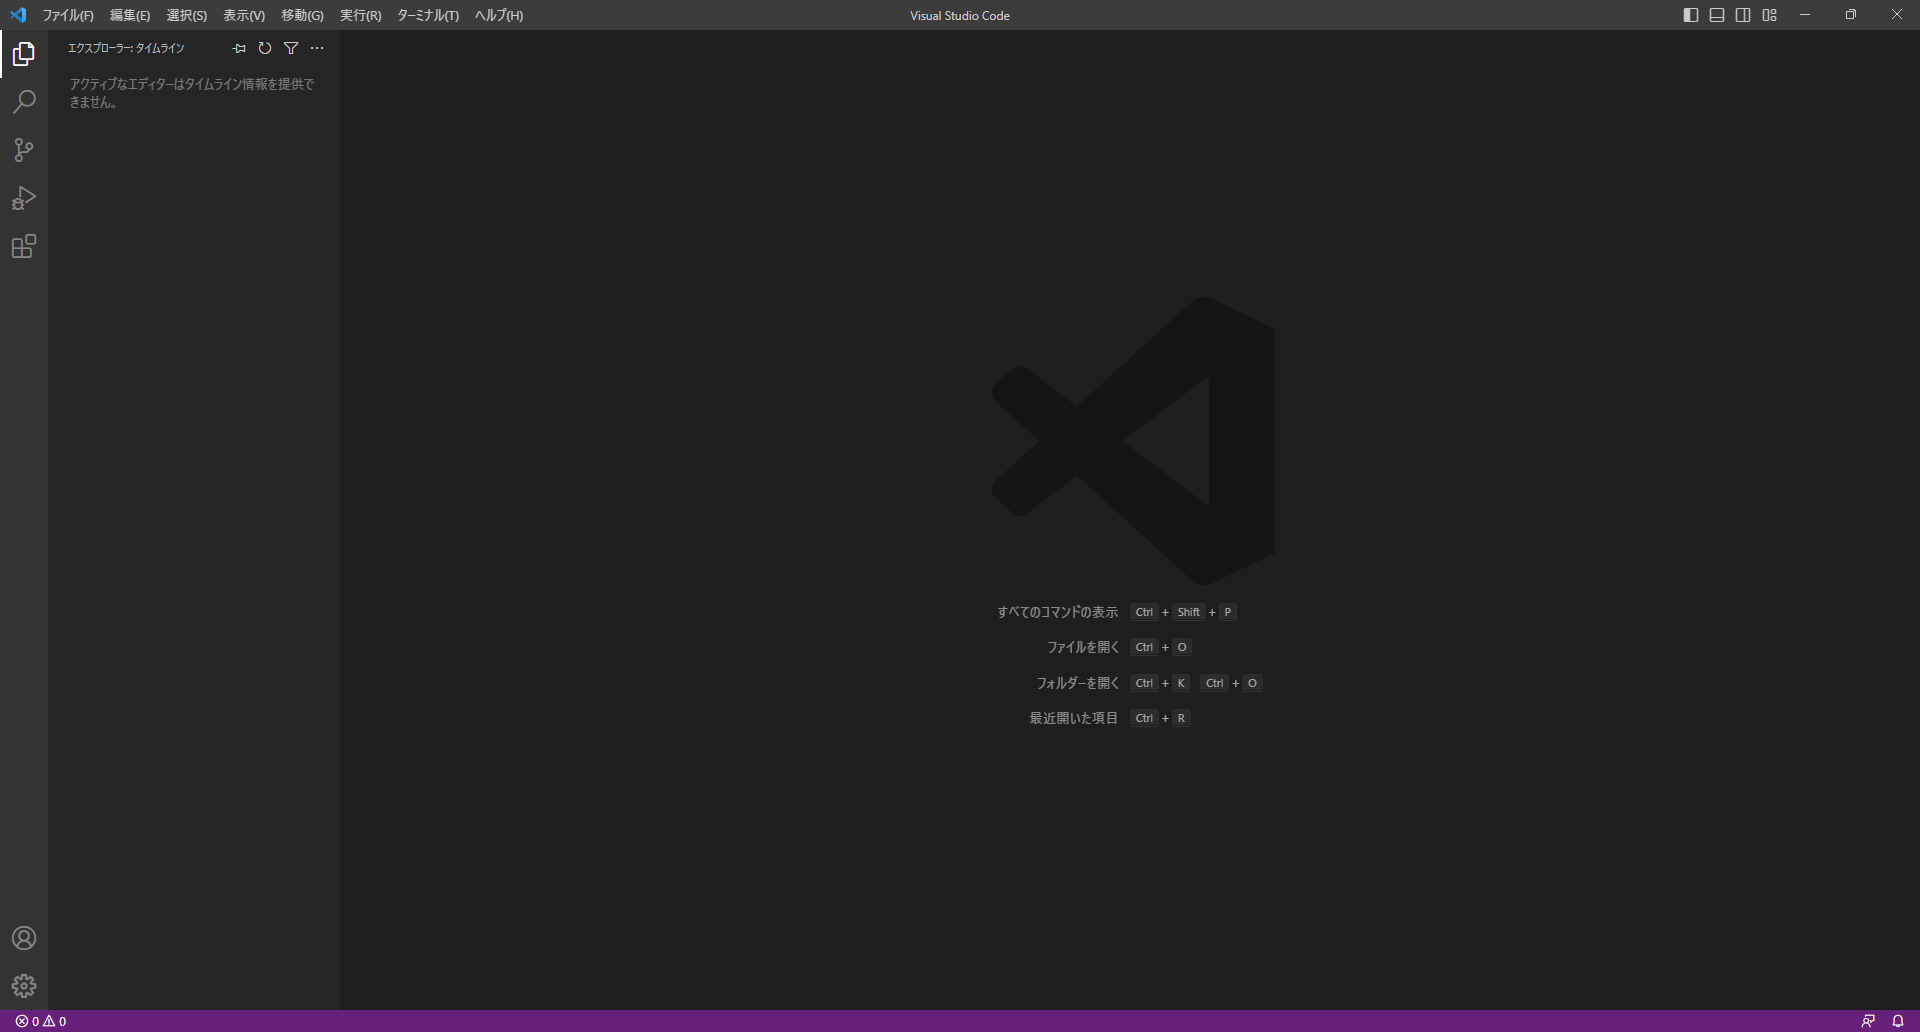Viewport: 1920px width, 1032px height.
Task: Open the ターミナル(T) menu
Action: [x=428, y=15]
